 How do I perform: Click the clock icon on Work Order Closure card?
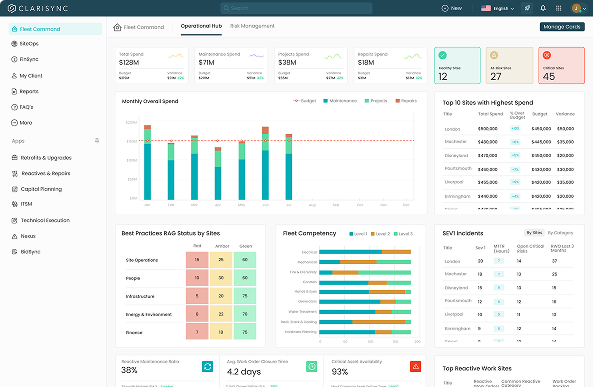311,366
